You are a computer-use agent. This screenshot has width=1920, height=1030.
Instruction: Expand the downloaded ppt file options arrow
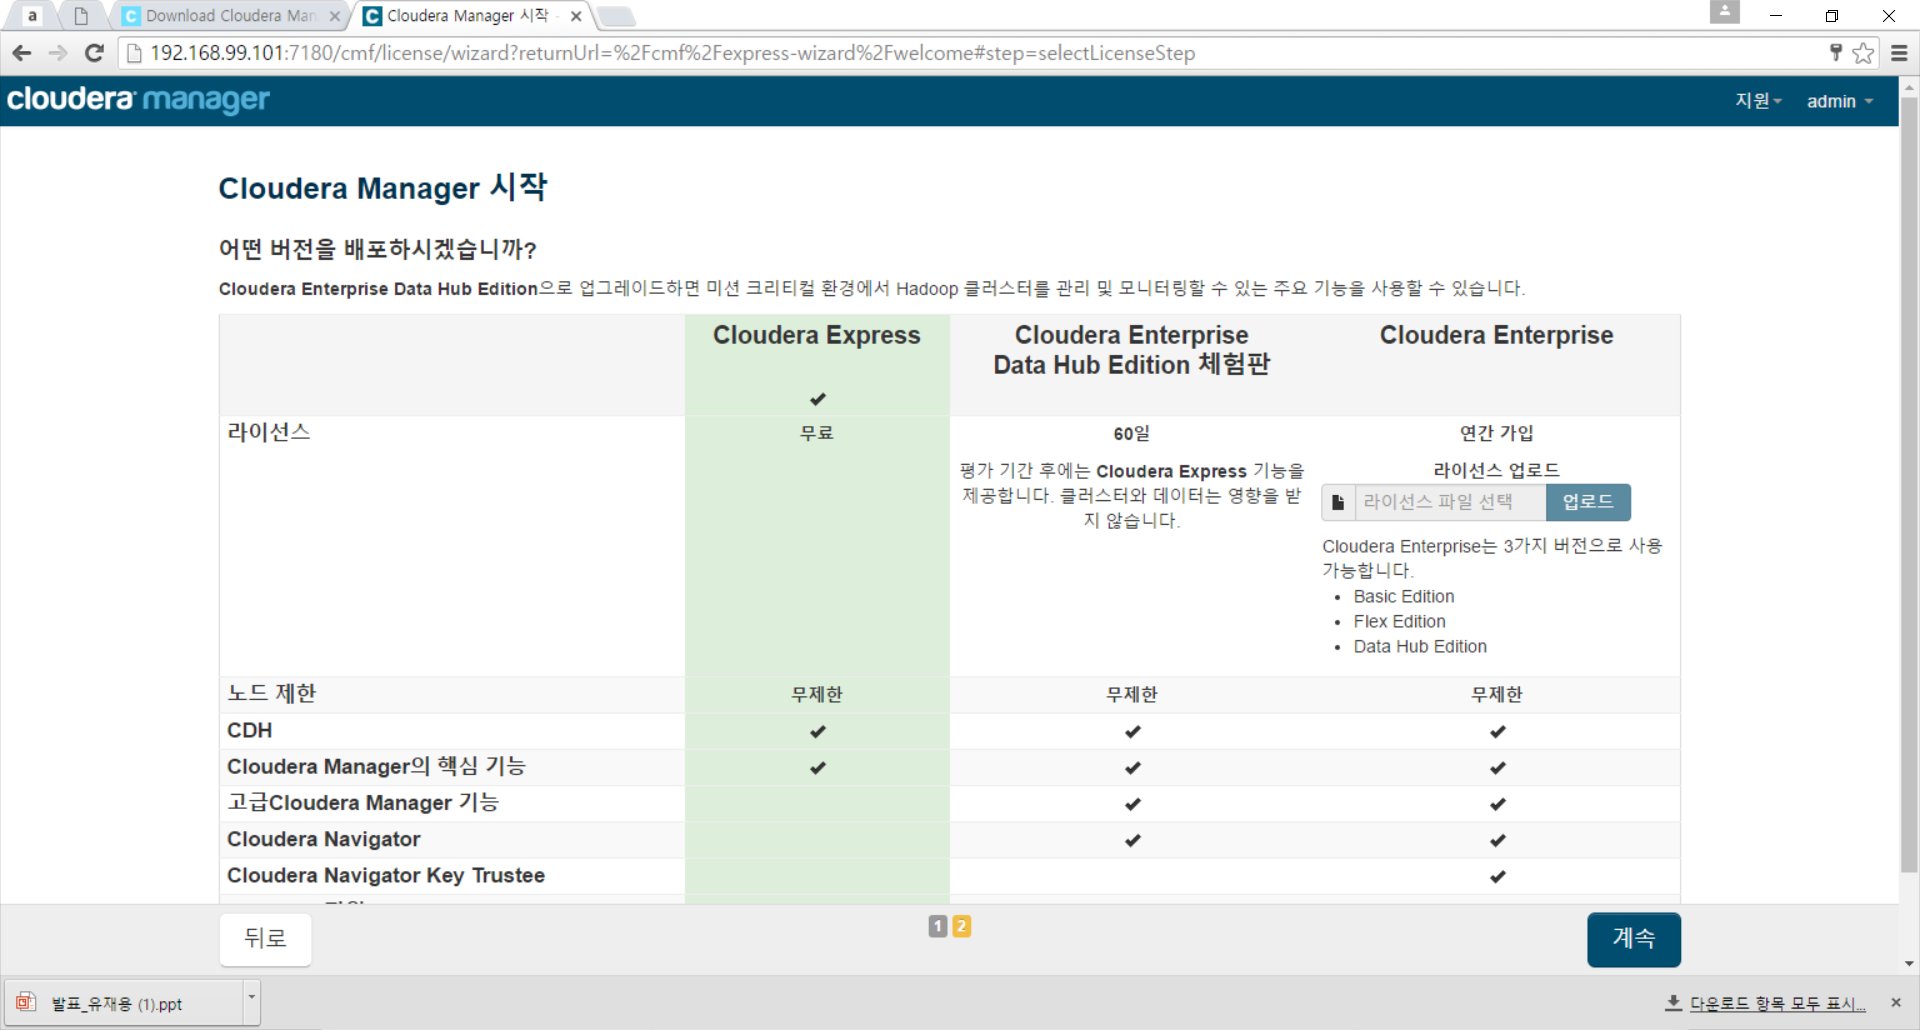tap(252, 997)
